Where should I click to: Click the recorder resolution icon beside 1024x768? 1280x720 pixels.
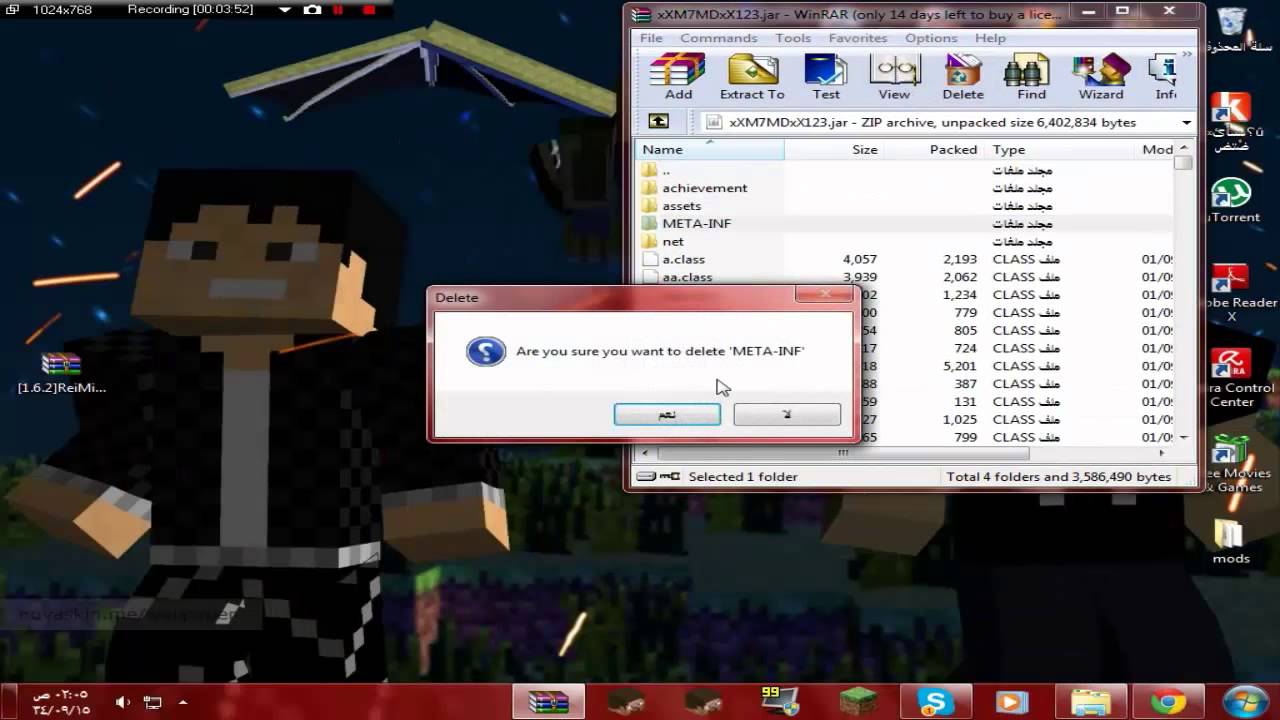(x=13, y=10)
